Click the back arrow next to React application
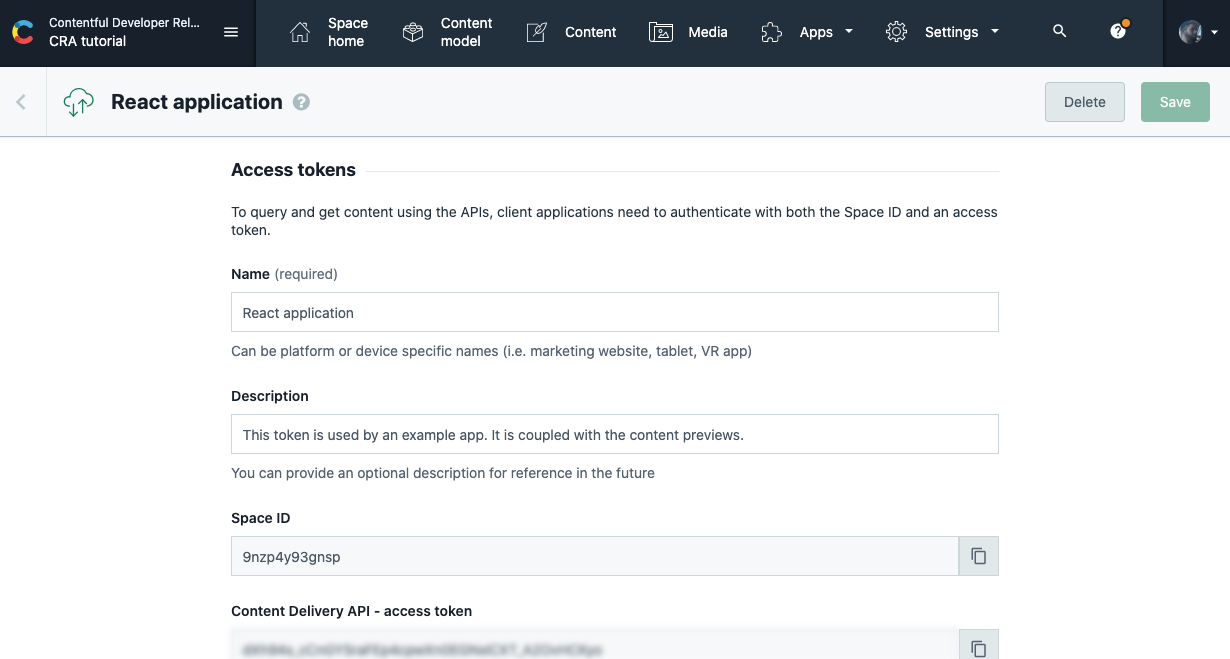The image size is (1230, 659). tap(21, 101)
